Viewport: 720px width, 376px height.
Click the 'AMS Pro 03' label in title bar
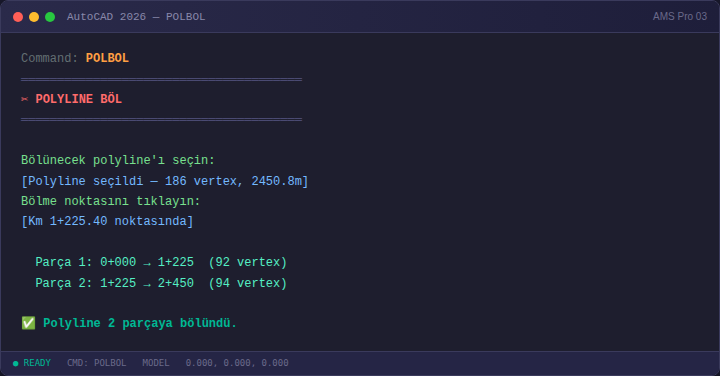point(680,17)
